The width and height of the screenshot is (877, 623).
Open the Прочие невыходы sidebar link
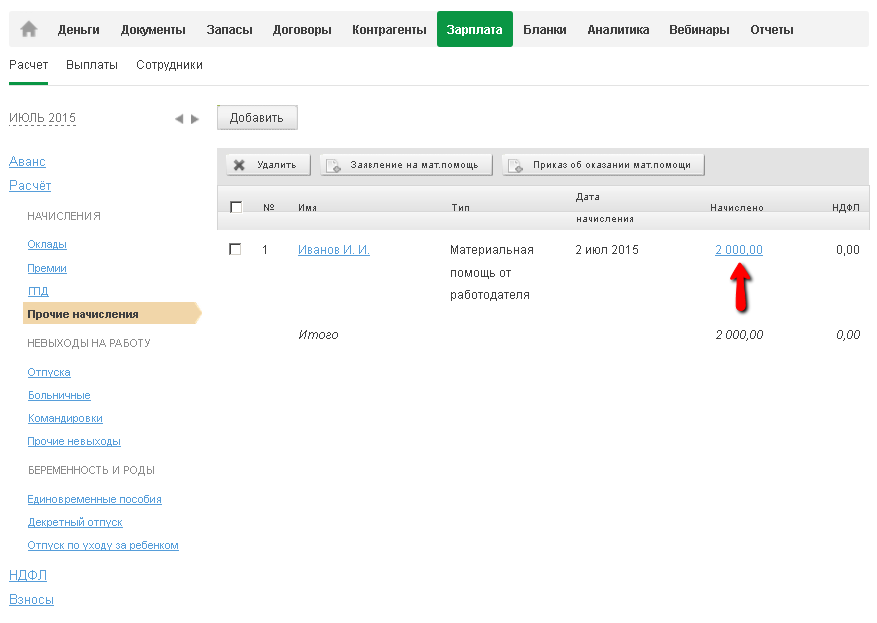(74, 441)
